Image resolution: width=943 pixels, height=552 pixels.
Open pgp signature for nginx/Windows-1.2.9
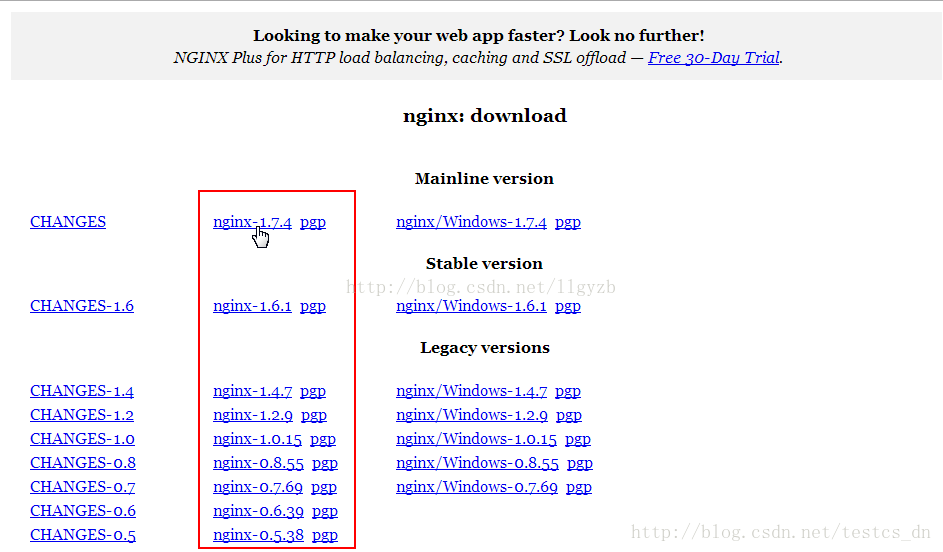coord(569,416)
